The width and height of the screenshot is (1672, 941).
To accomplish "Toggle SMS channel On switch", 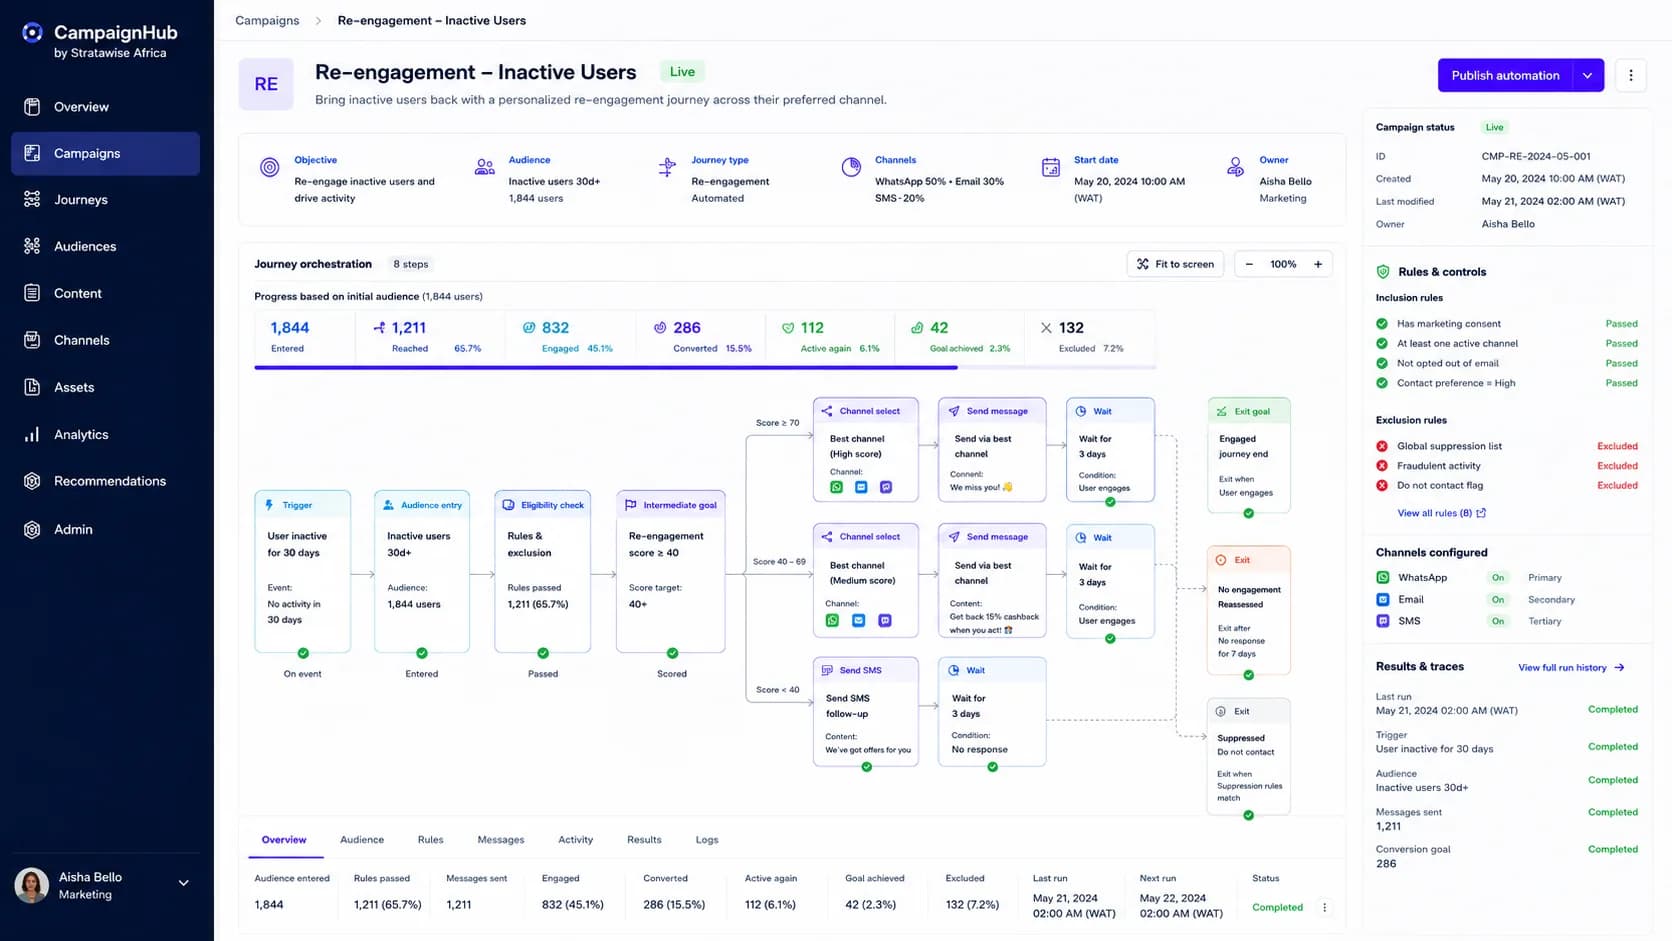I will click(x=1498, y=621).
